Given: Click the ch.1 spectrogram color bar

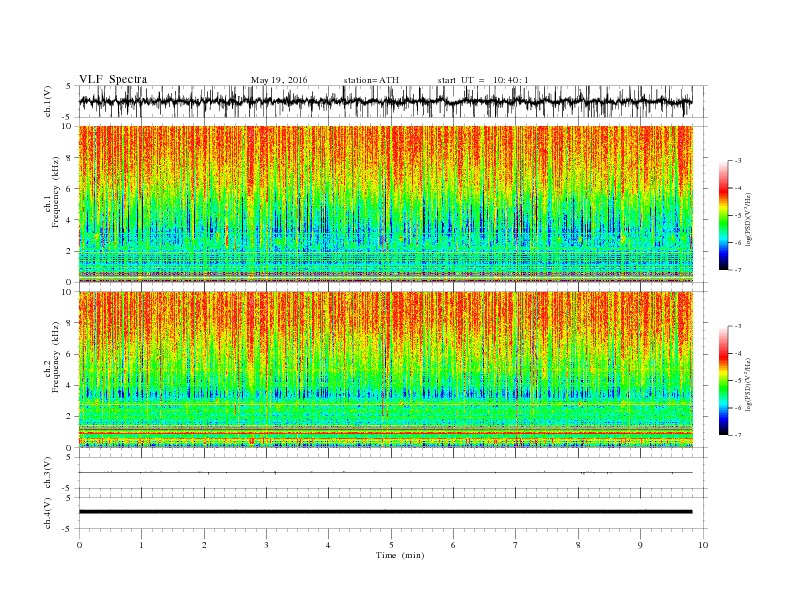Looking at the screenshot, I should (x=723, y=215).
